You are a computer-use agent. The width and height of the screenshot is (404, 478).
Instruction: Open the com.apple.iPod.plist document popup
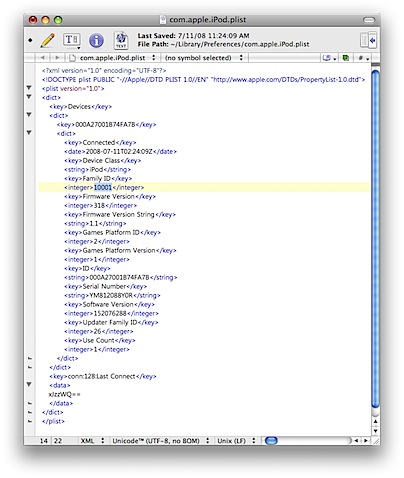click(113, 58)
